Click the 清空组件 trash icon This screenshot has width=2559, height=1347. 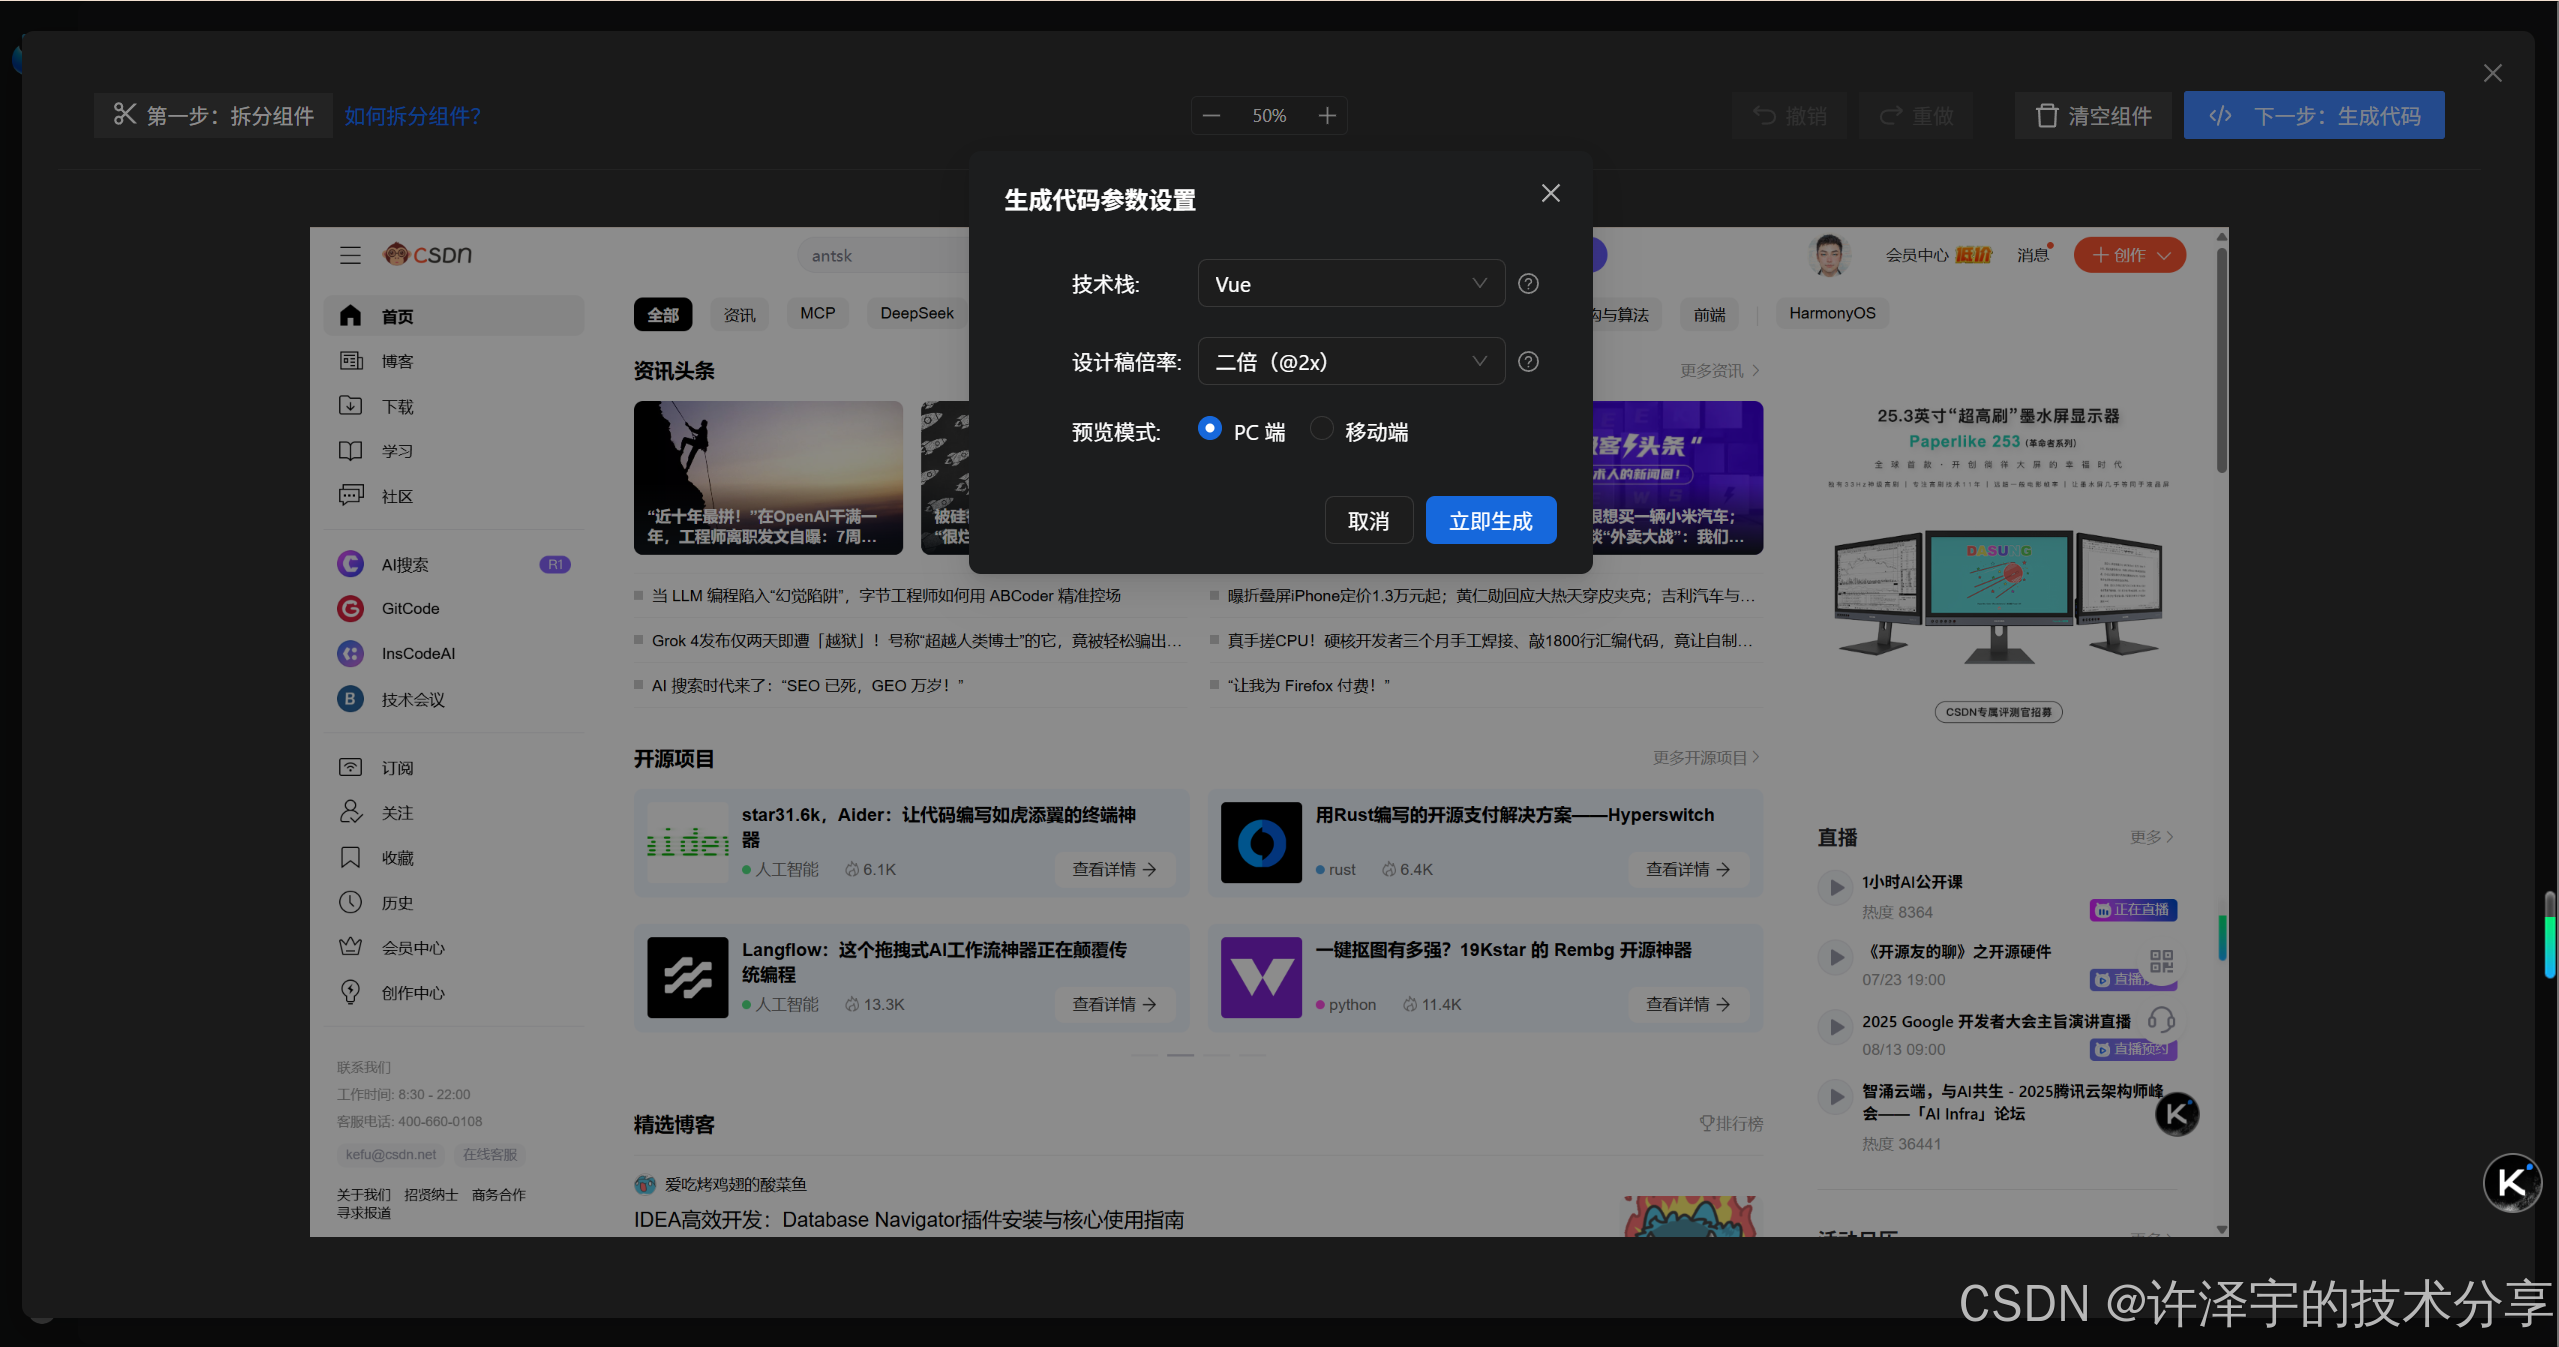2047,115
